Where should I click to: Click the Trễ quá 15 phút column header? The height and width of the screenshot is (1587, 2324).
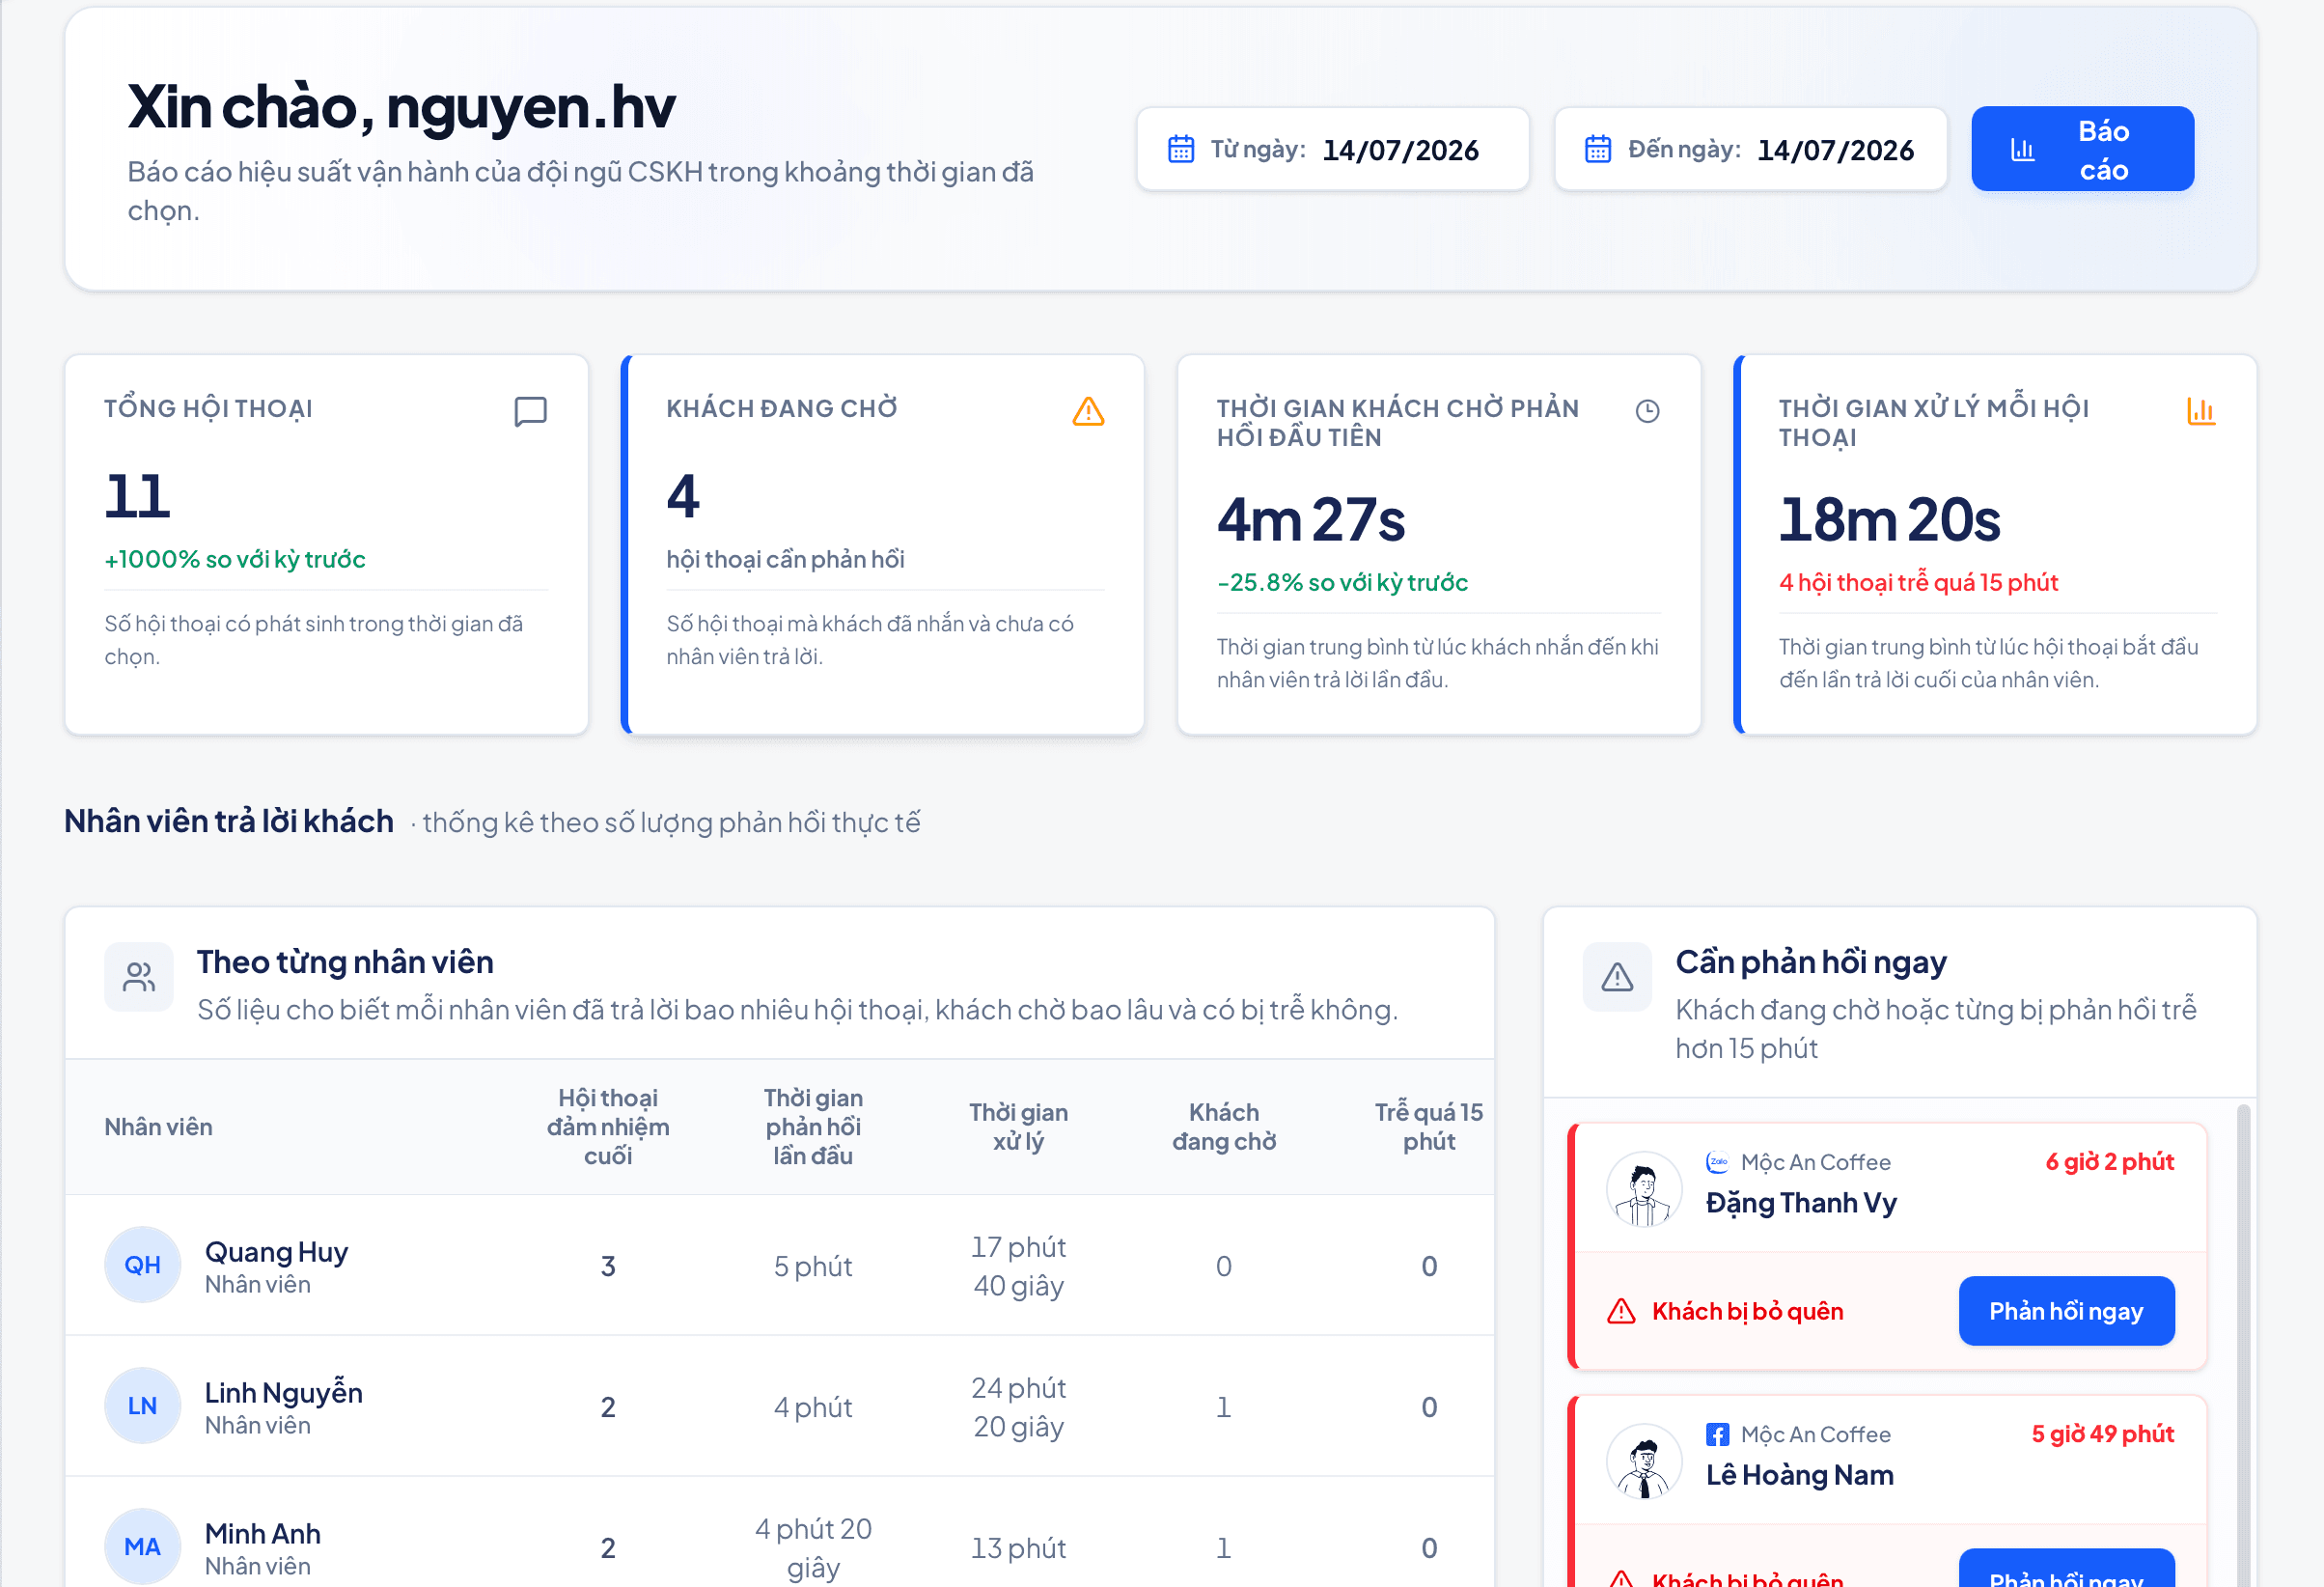[1429, 1127]
